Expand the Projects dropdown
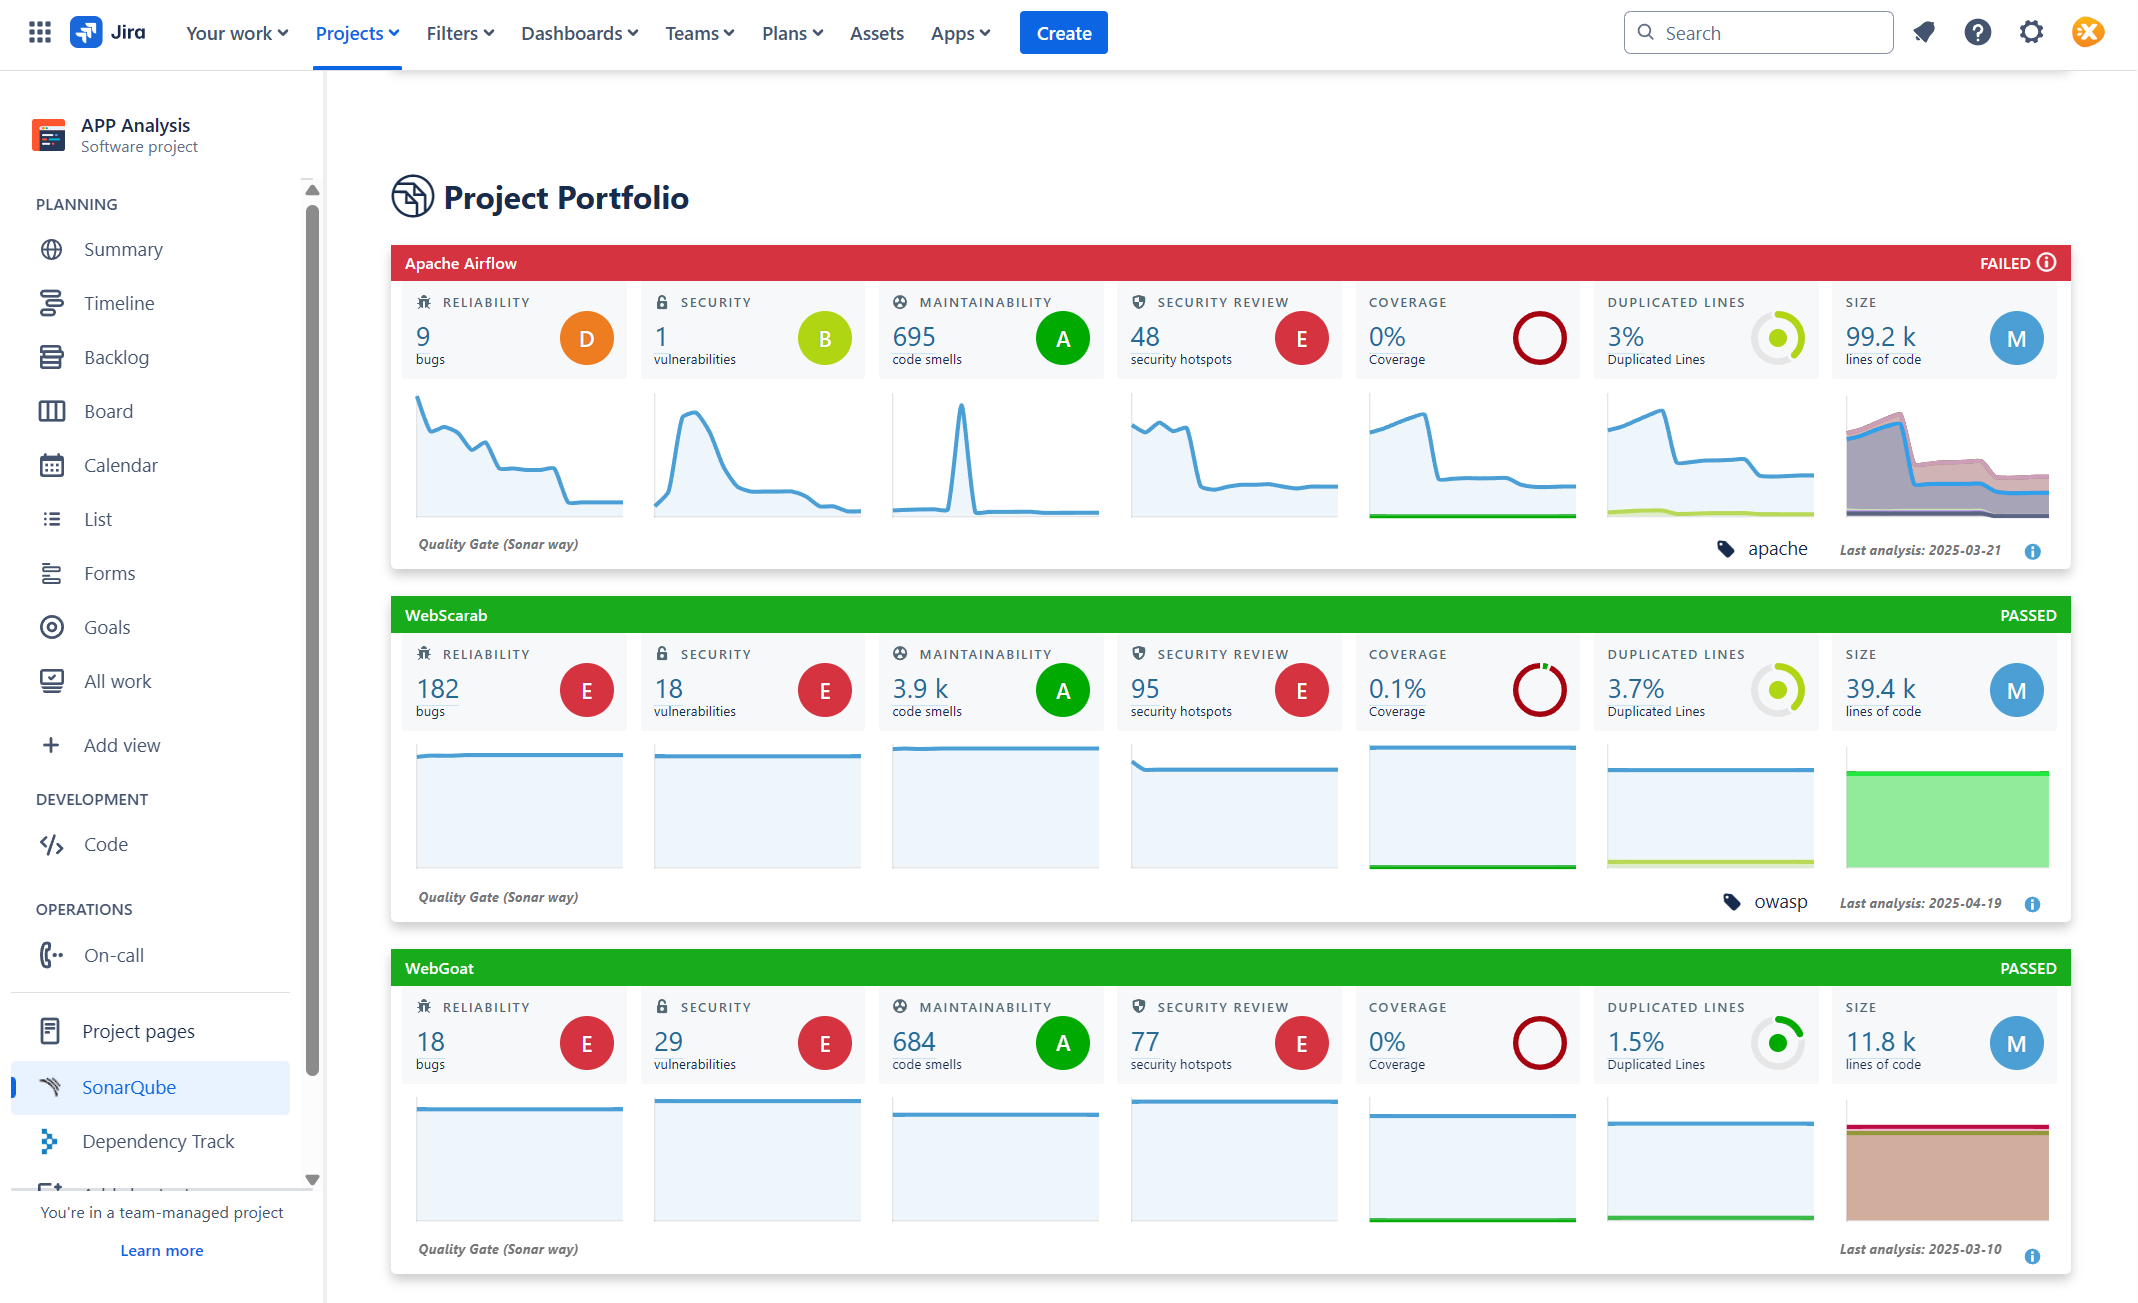The height and width of the screenshot is (1303, 2138). [356, 32]
